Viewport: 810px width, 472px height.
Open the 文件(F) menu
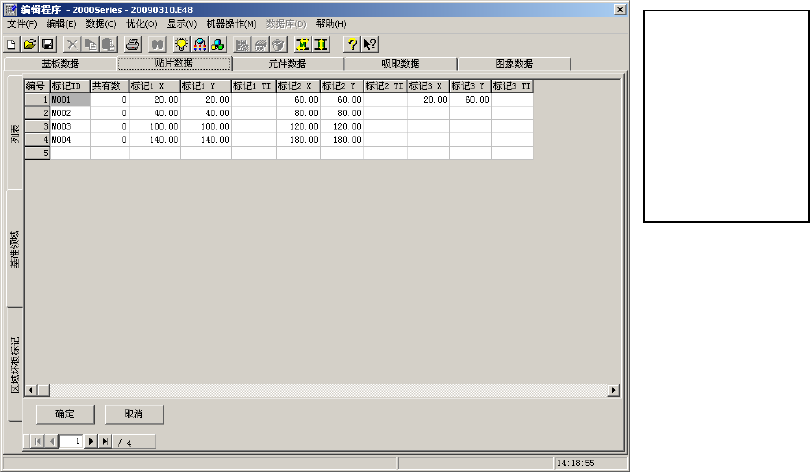[x=22, y=23]
